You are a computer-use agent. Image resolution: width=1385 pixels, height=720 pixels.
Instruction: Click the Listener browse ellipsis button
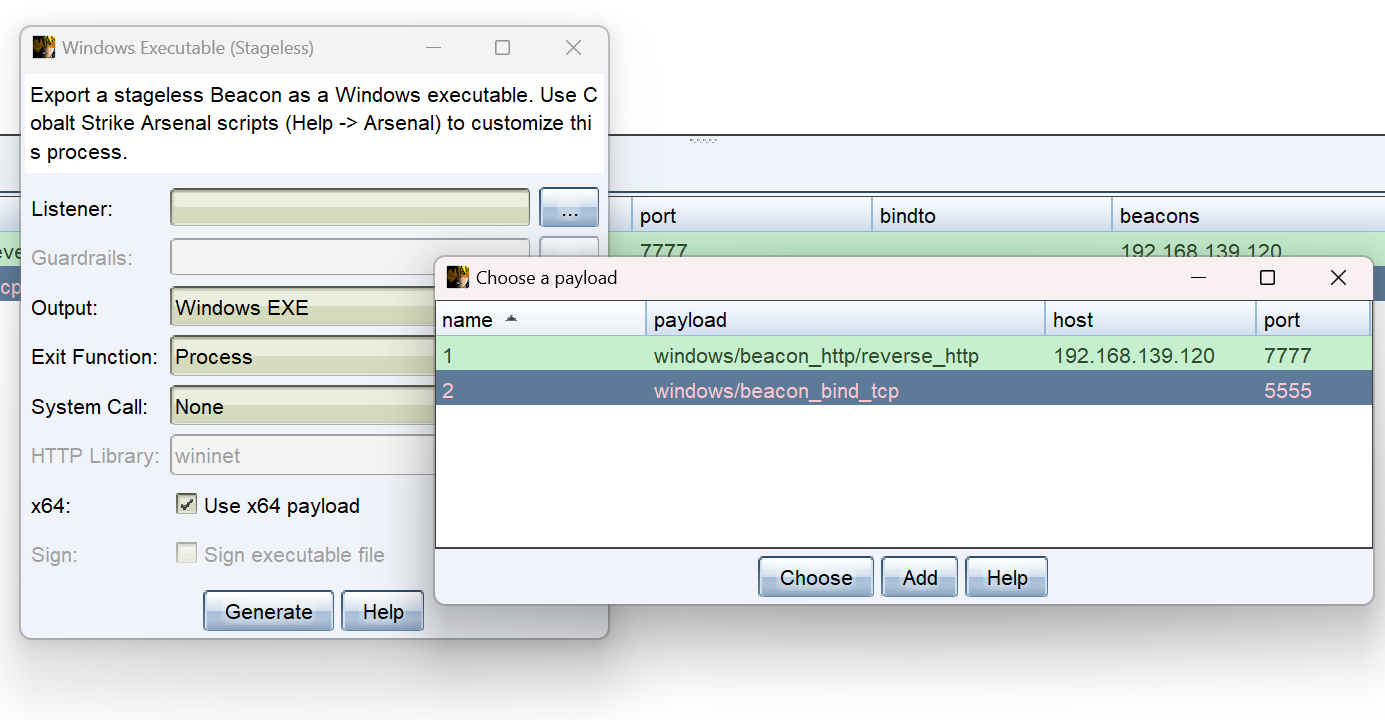coord(569,208)
